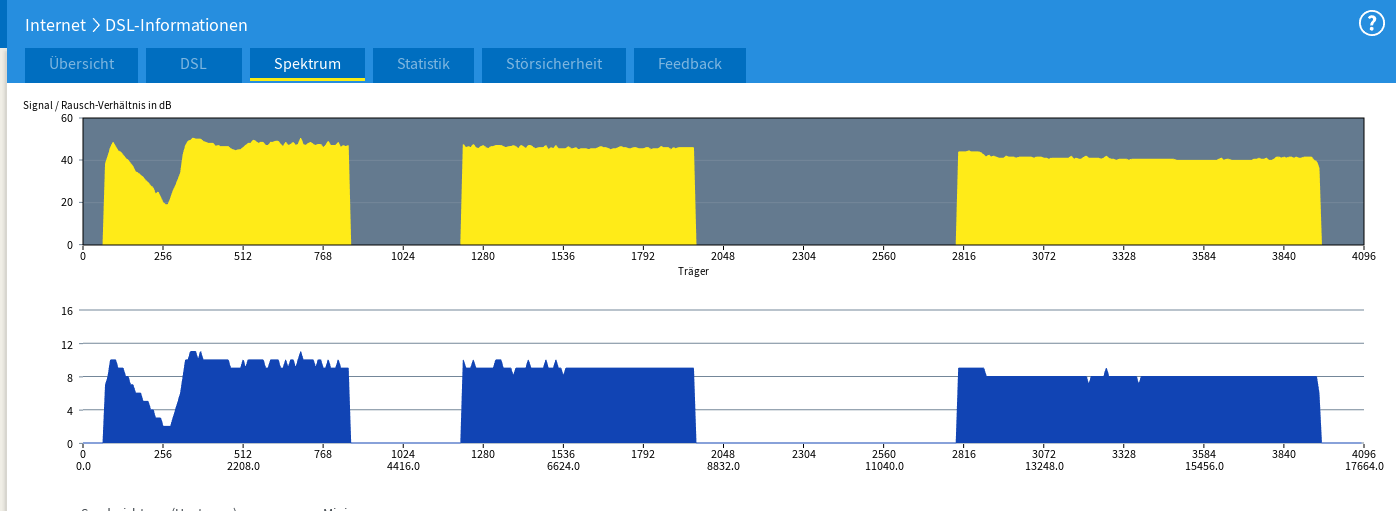Click the rightmost yellow SNR band
The width and height of the screenshot is (1396, 511).
(x=1138, y=202)
